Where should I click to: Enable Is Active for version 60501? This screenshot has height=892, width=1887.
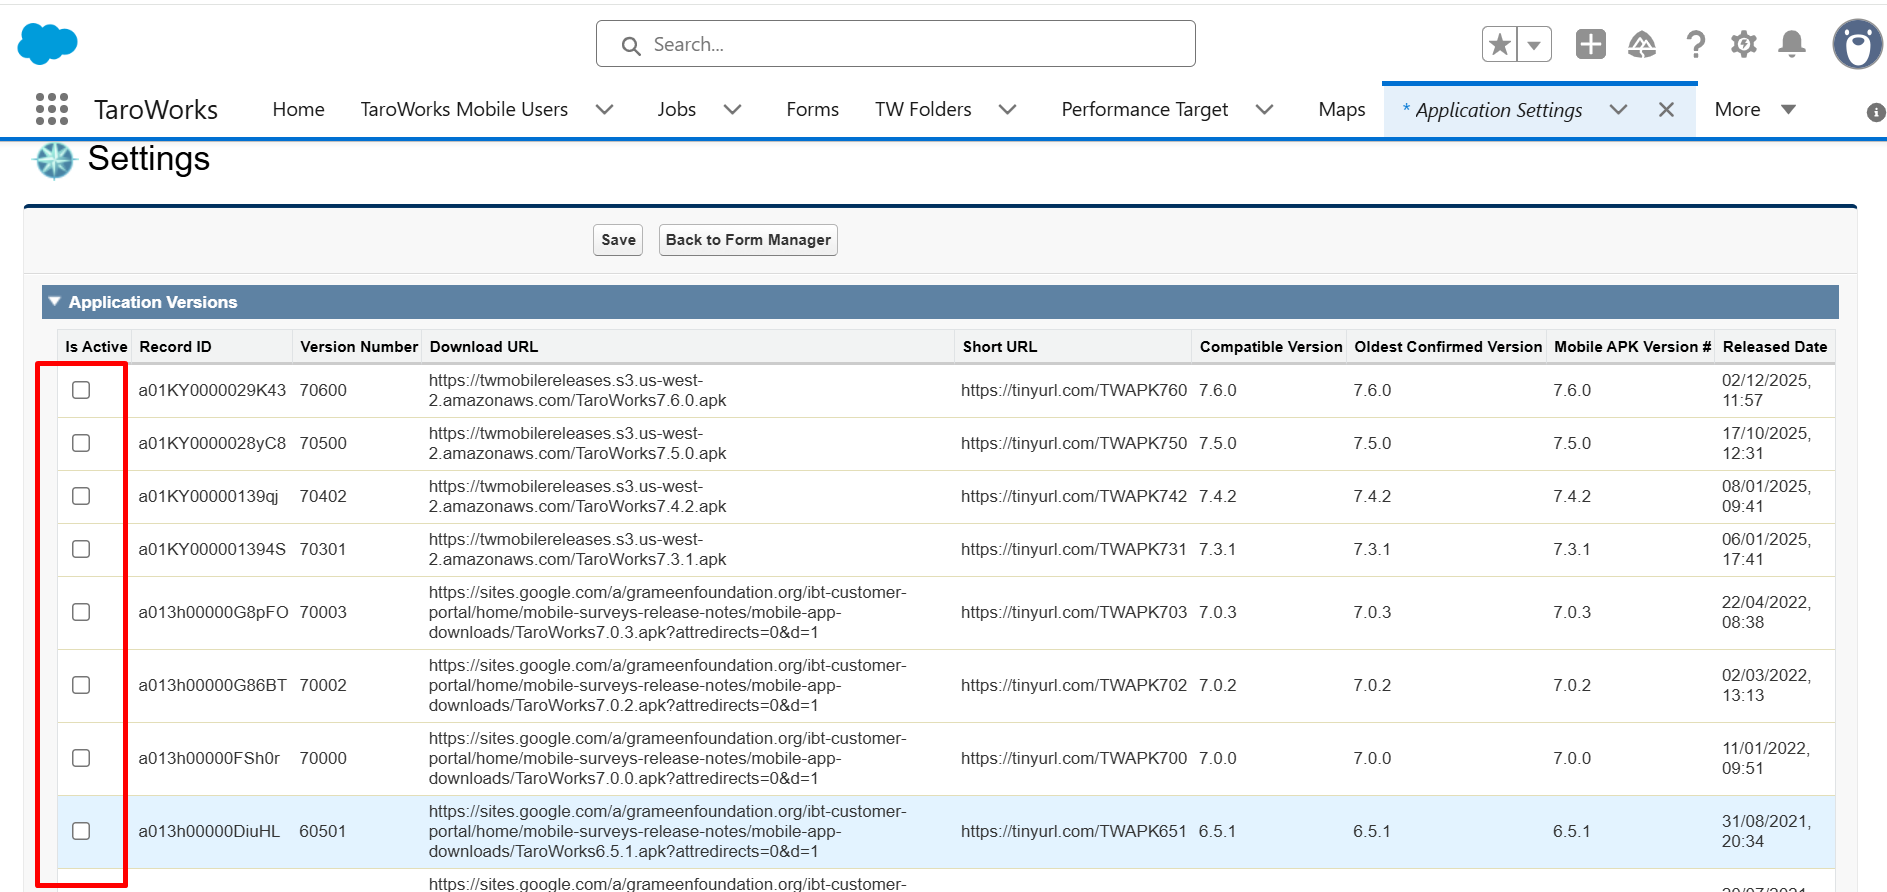[81, 831]
